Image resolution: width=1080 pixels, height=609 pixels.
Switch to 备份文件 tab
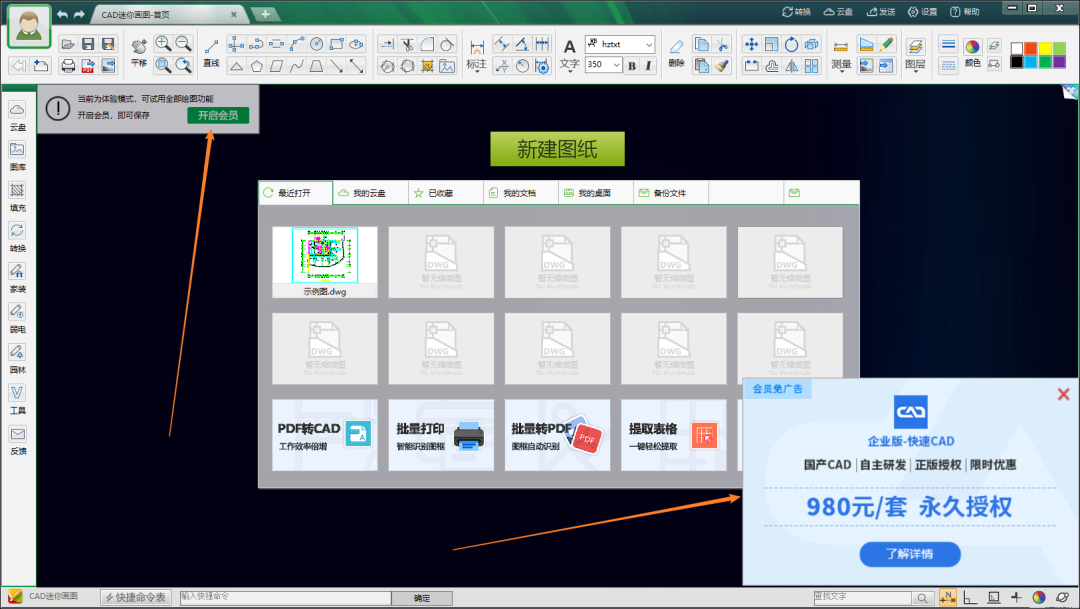[671, 193]
